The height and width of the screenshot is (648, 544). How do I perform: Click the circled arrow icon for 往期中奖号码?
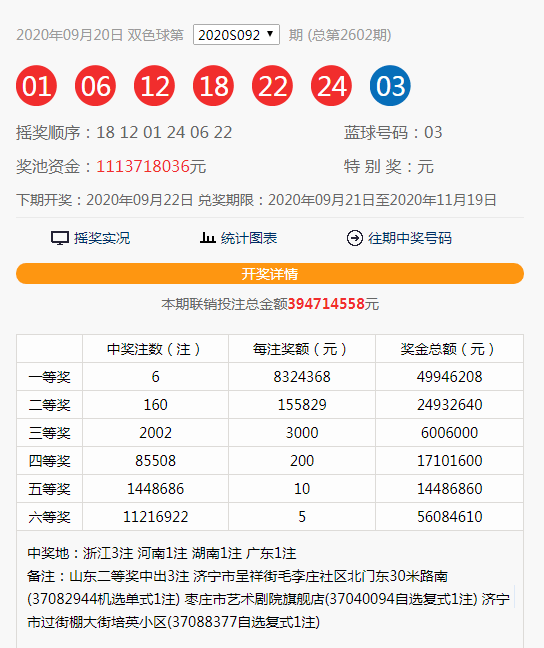pos(354,238)
